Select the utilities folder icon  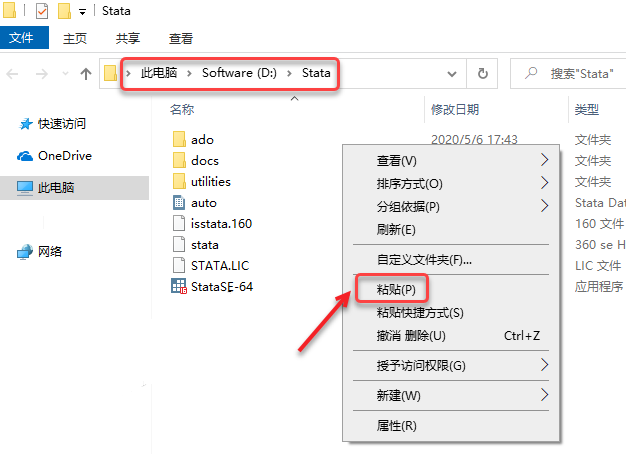pyautogui.click(x=179, y=181)
